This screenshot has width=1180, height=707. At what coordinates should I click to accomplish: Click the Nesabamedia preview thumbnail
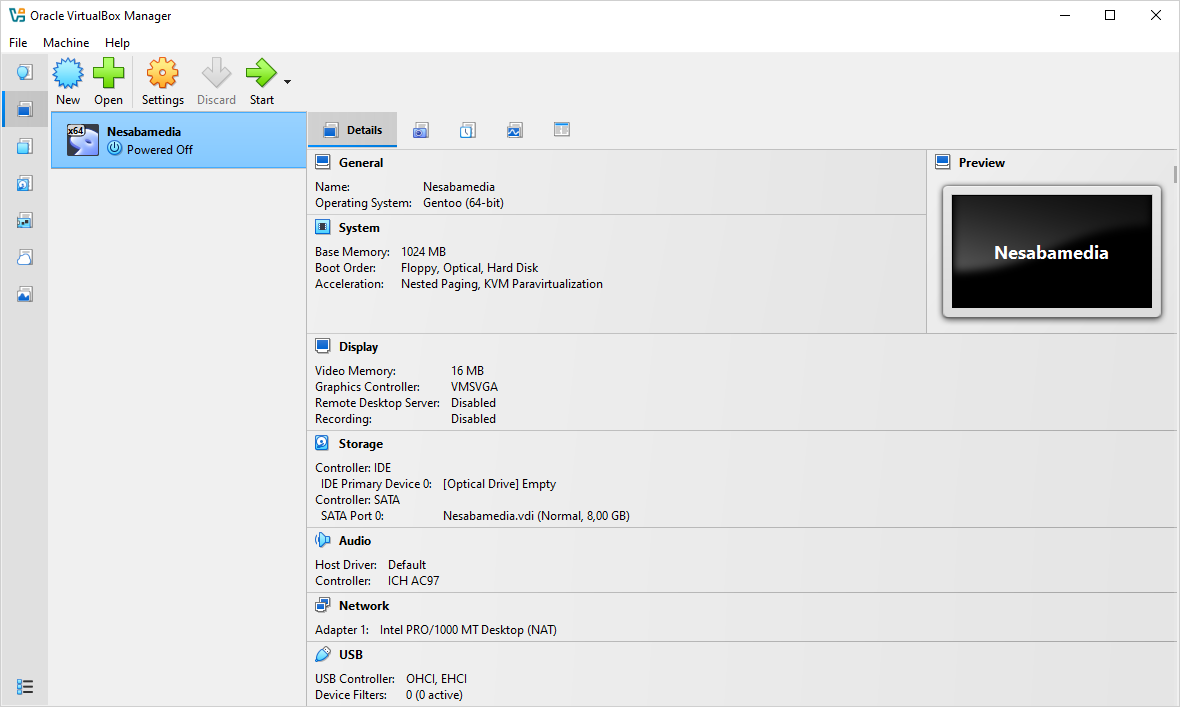pyautogui.click(x=1051, y=252)
